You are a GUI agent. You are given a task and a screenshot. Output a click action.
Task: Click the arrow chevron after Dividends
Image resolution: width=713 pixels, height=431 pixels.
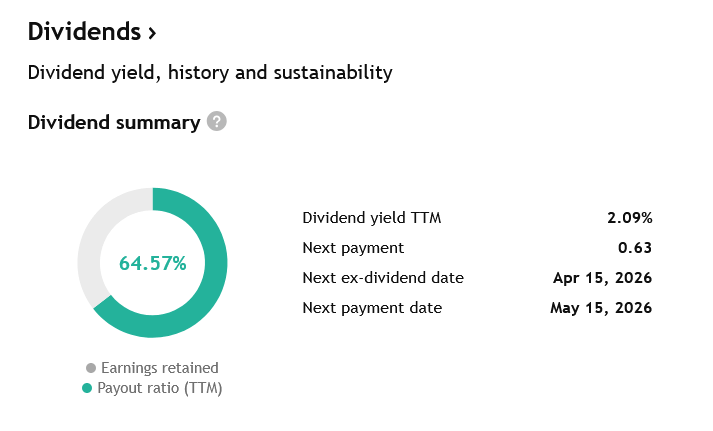point(152,33)
